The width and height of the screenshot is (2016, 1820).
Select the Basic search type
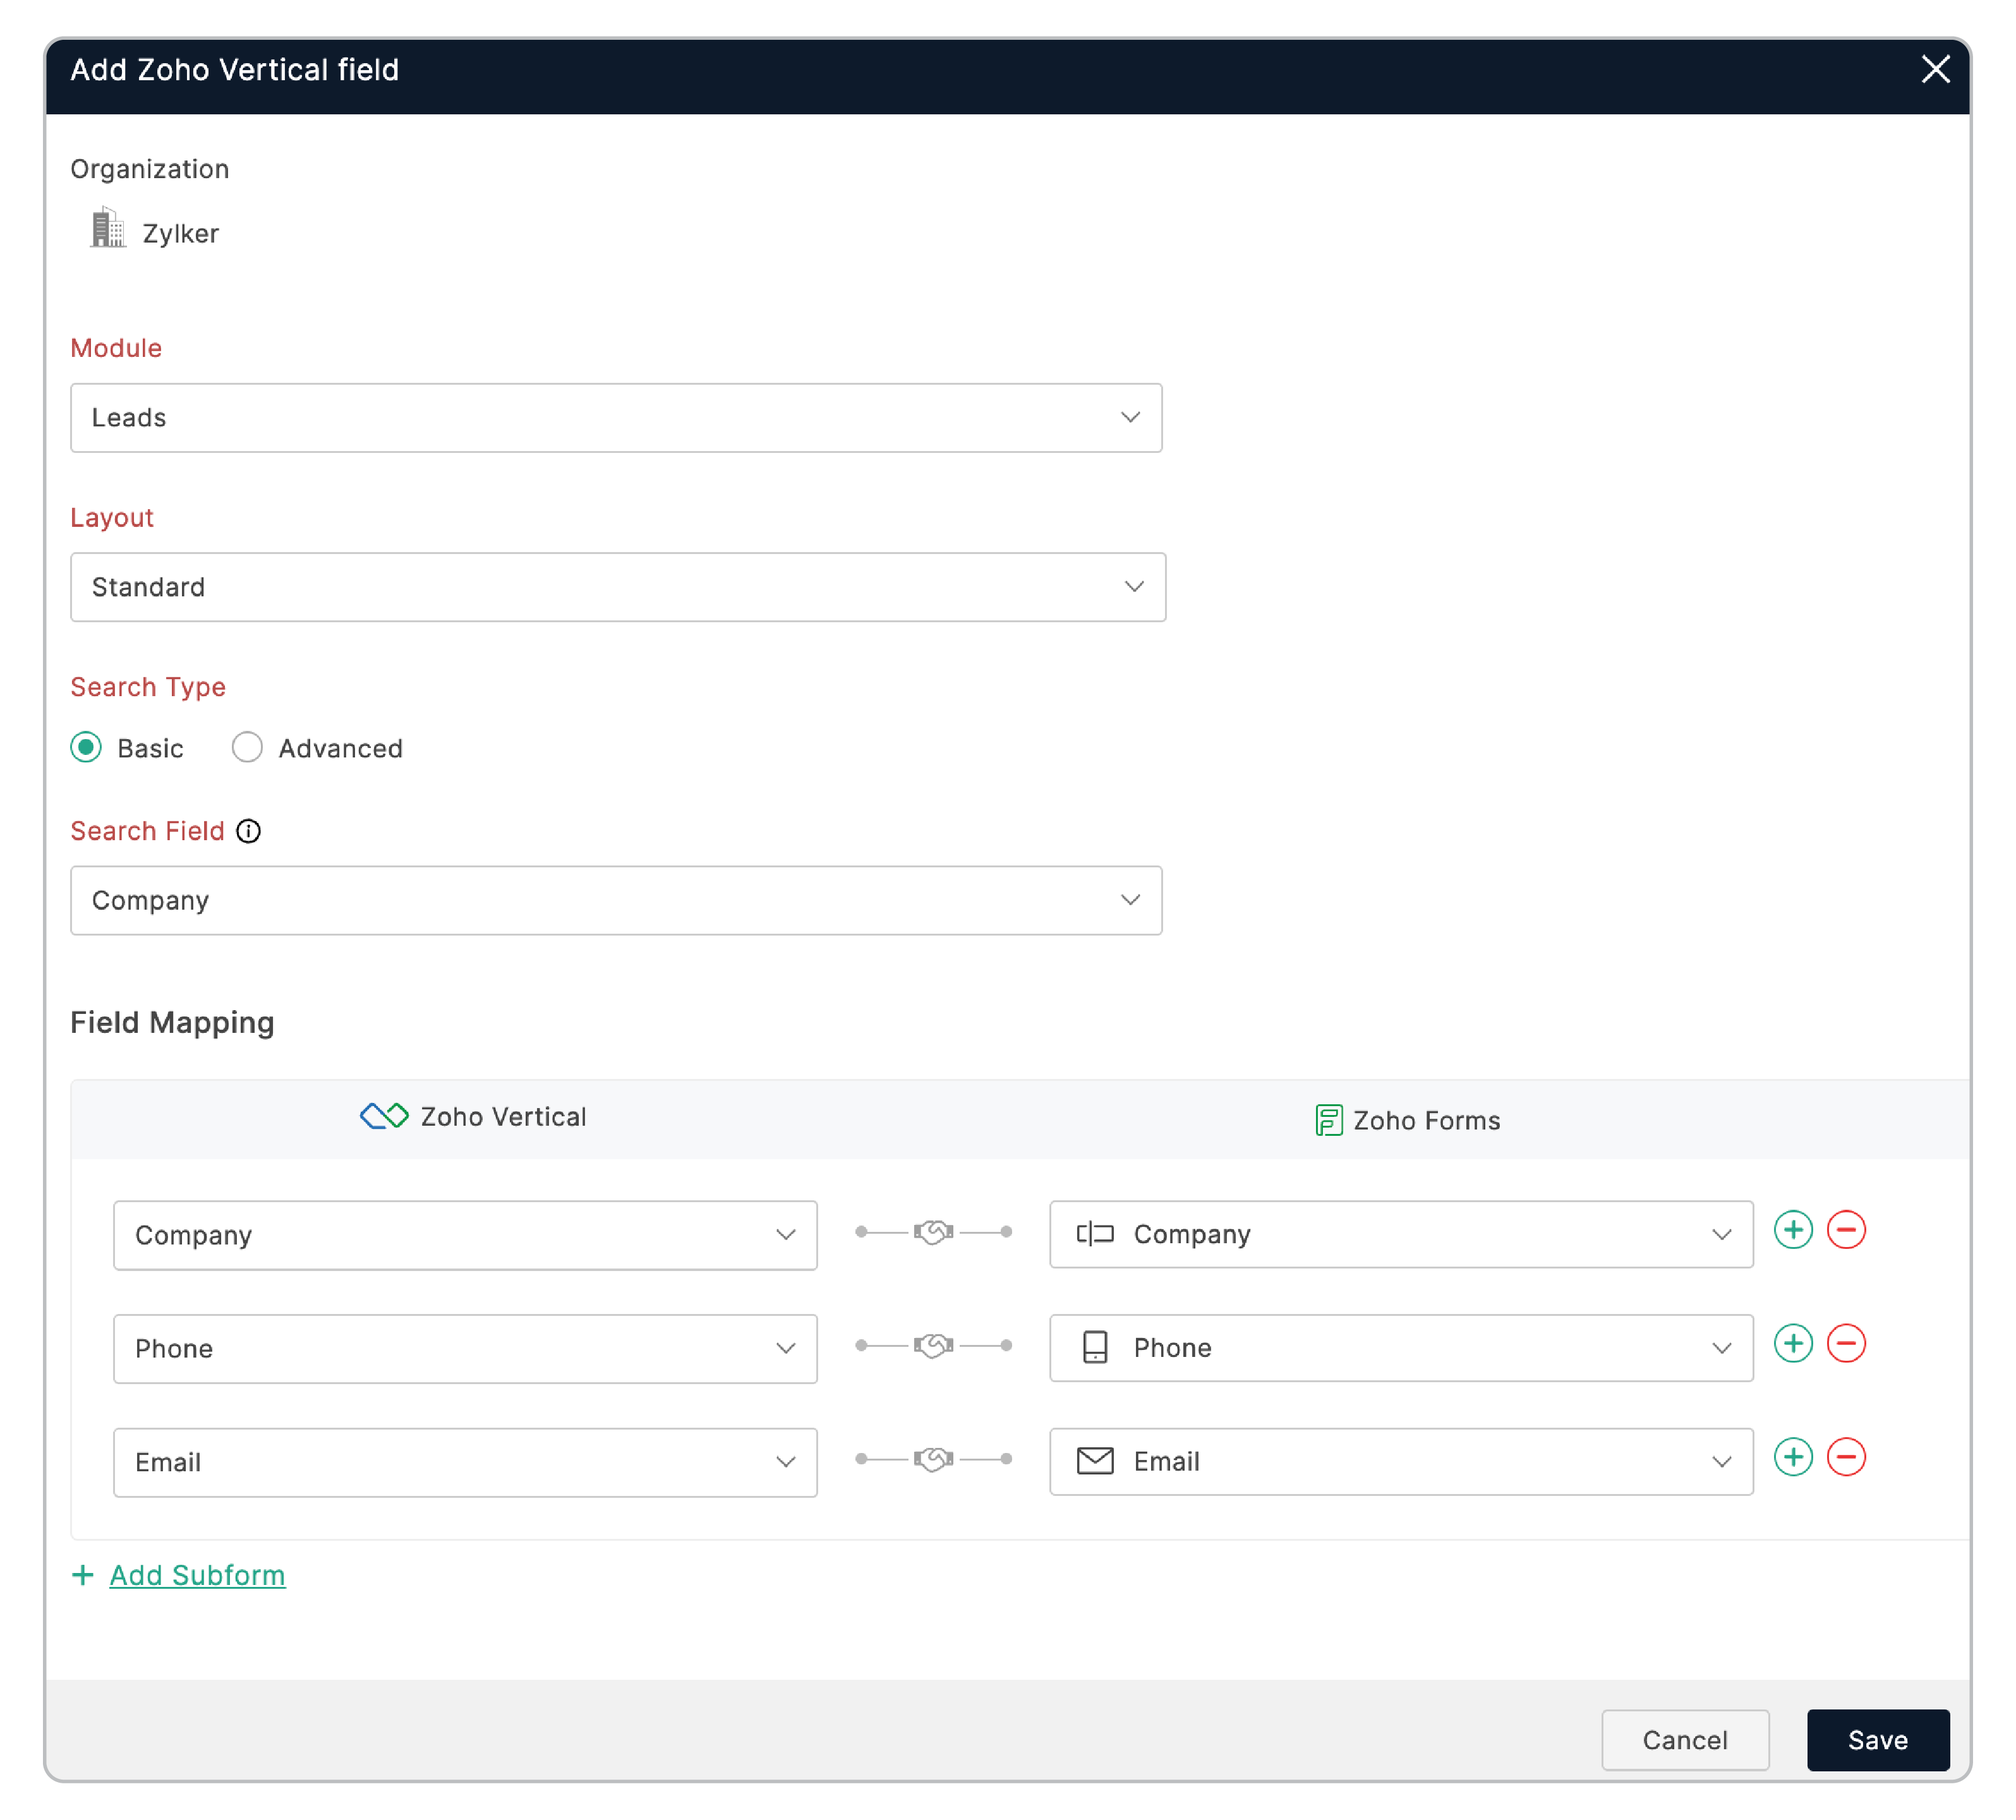point(86,747)
